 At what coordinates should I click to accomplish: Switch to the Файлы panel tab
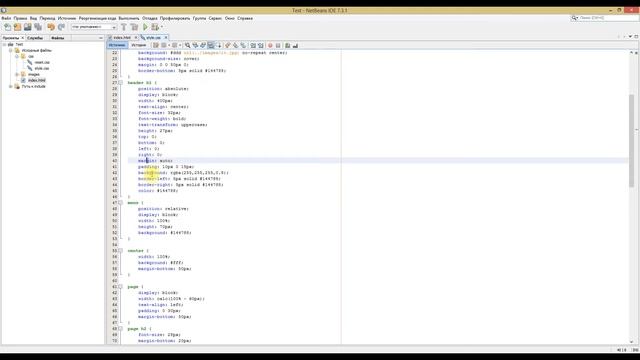(x=58, y=38)
